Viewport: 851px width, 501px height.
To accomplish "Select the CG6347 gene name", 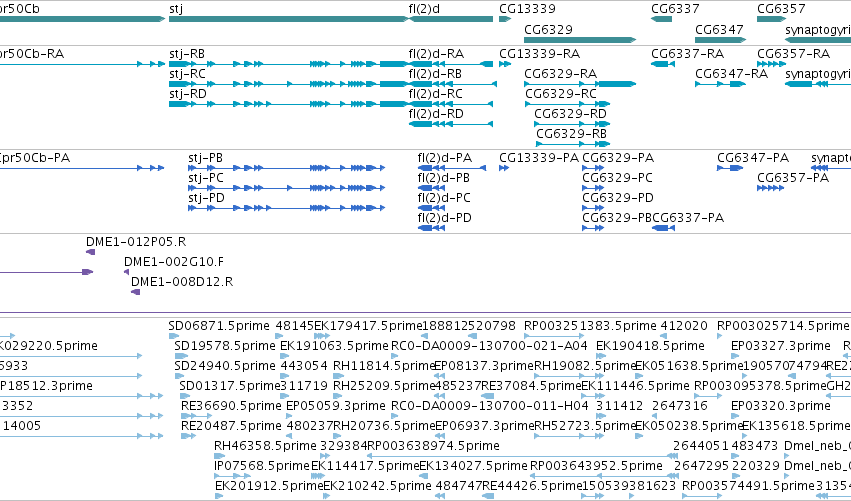I will 719,29.
